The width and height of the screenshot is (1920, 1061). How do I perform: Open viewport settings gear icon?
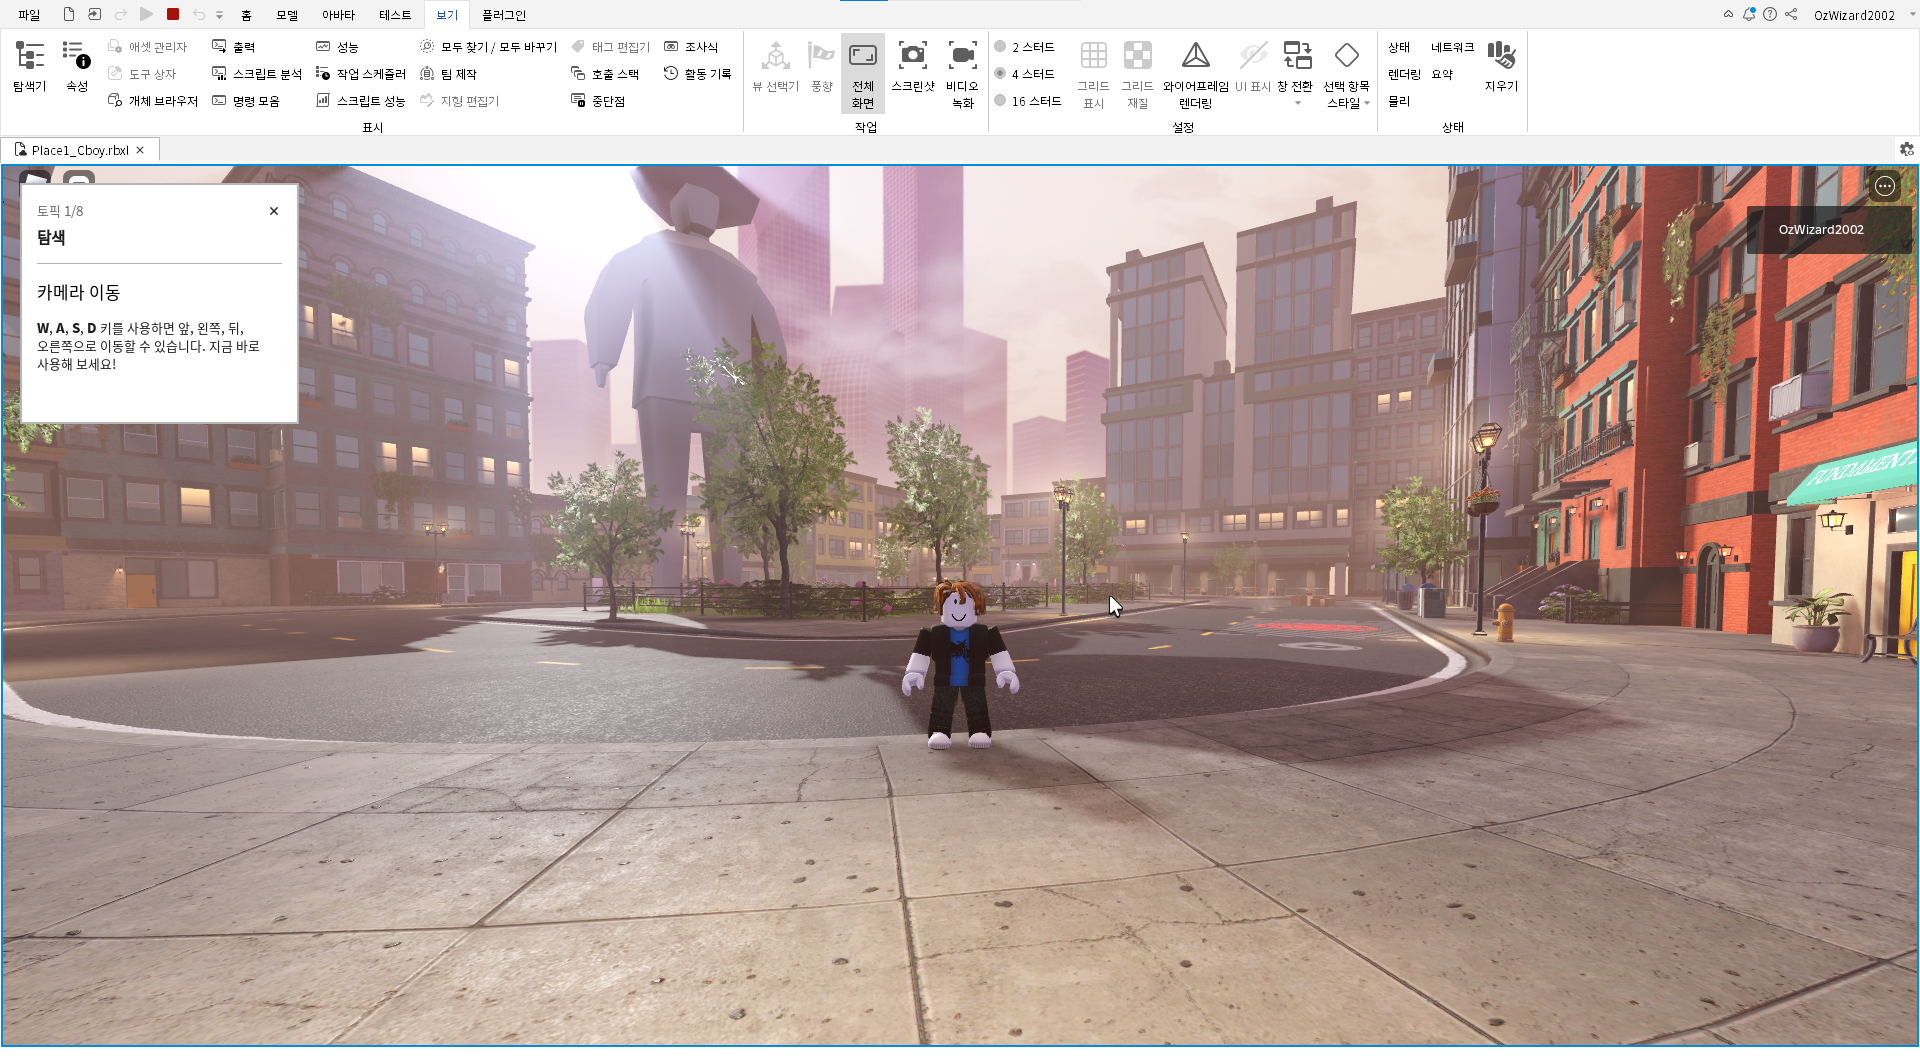(1907, 149)
